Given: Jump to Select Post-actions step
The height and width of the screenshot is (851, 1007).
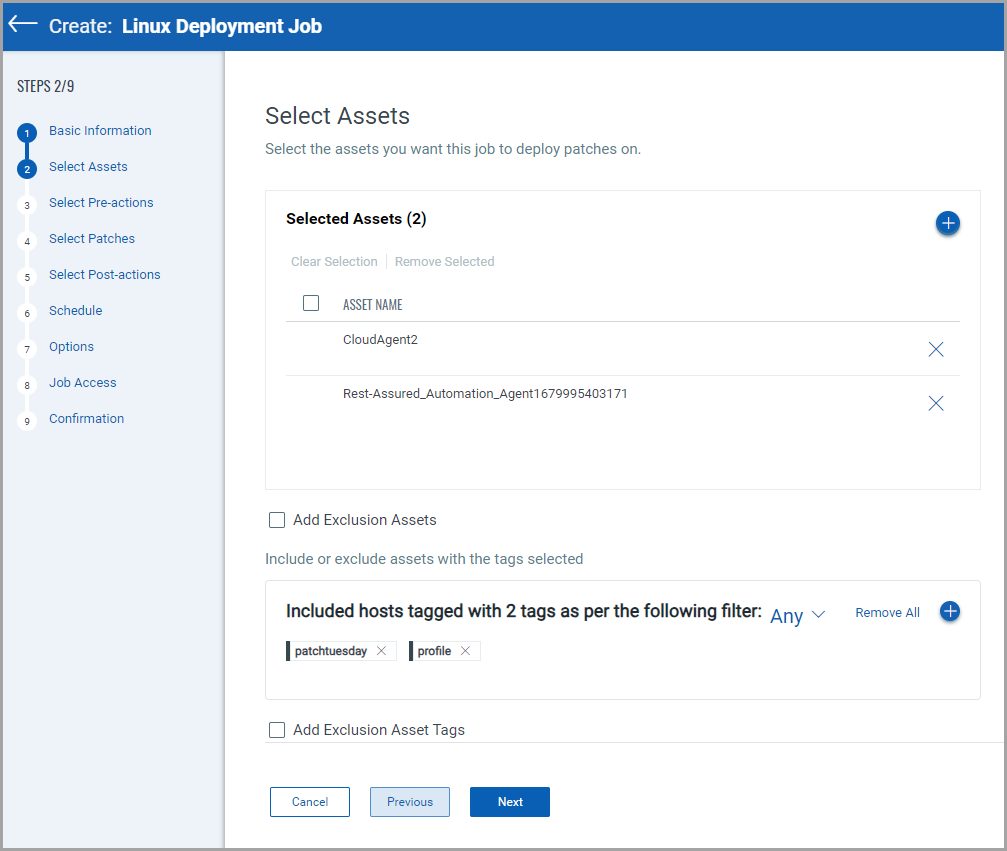Looking at the screenshot, I should pyautogui.click(x=105, y=274).
